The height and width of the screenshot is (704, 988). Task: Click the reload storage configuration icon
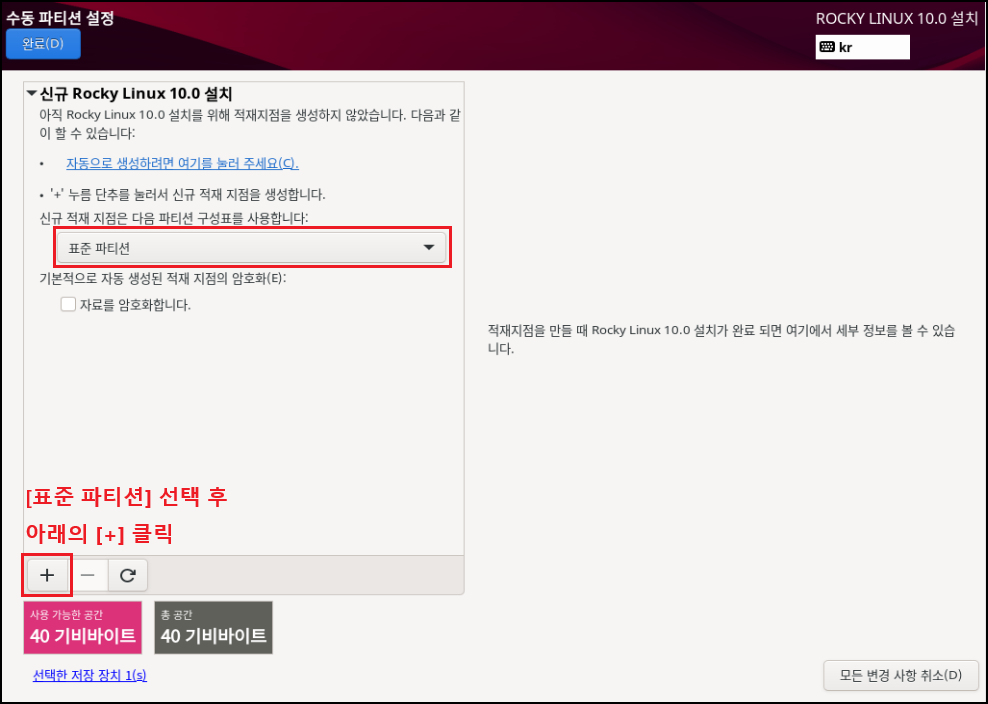click(128, 575)
